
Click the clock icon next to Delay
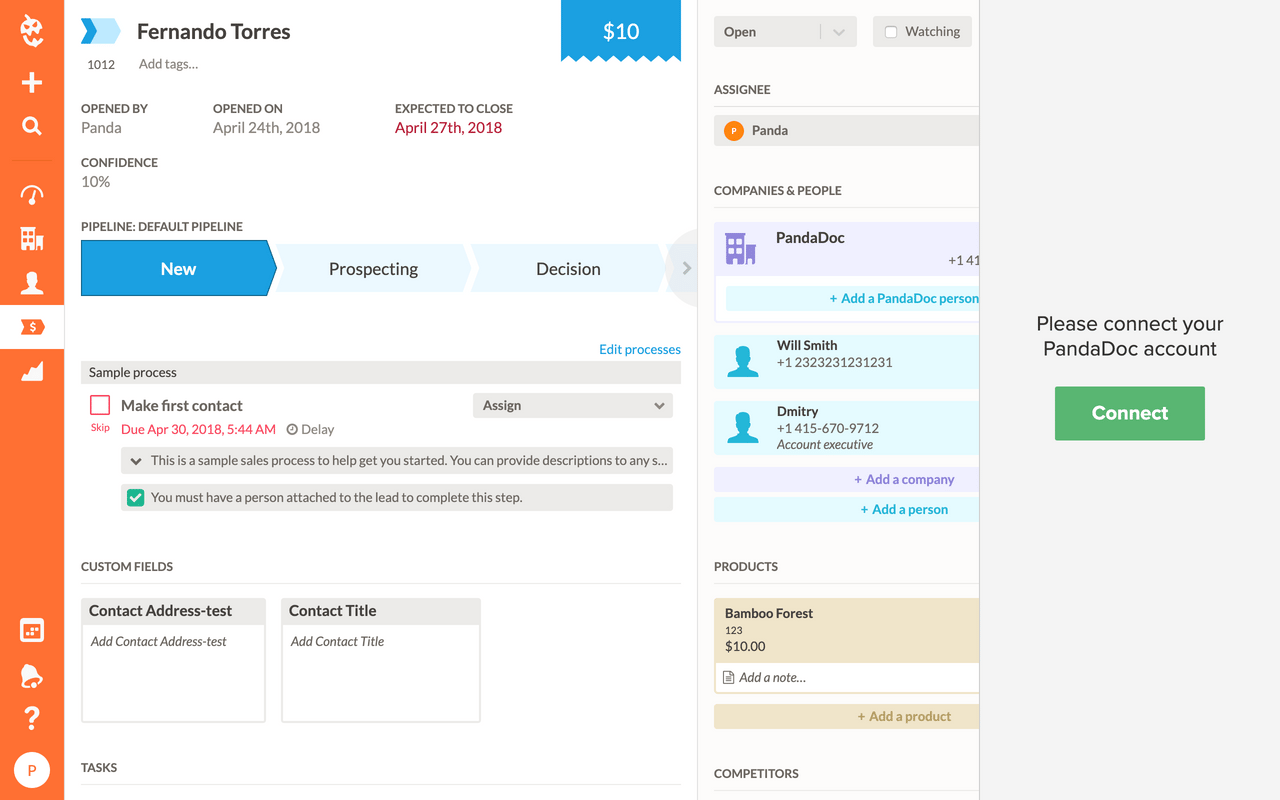292,429
